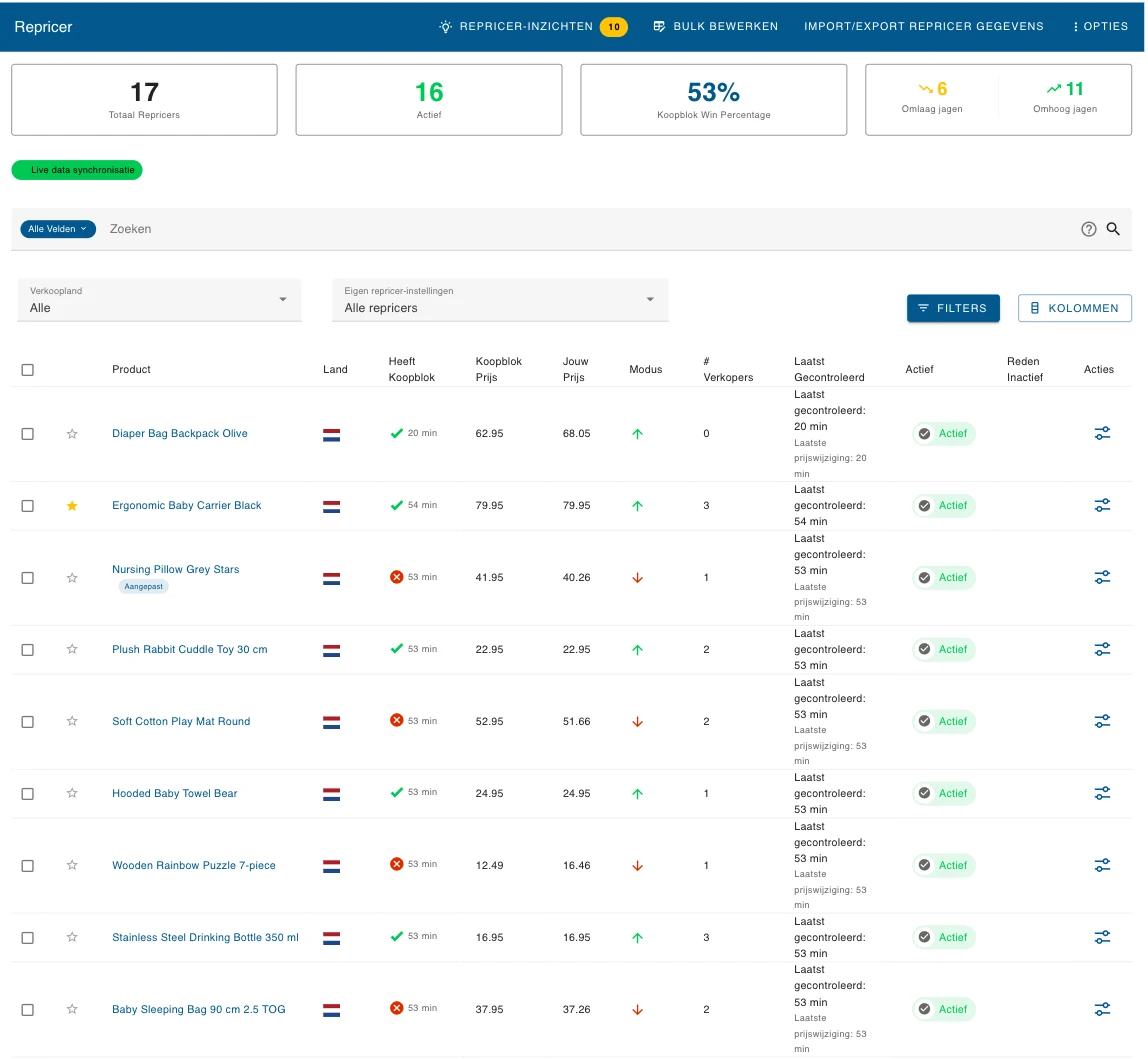Open settings sliders for Wooden Rainbow Puzzle 7-piece

[x=1102, y=866]
